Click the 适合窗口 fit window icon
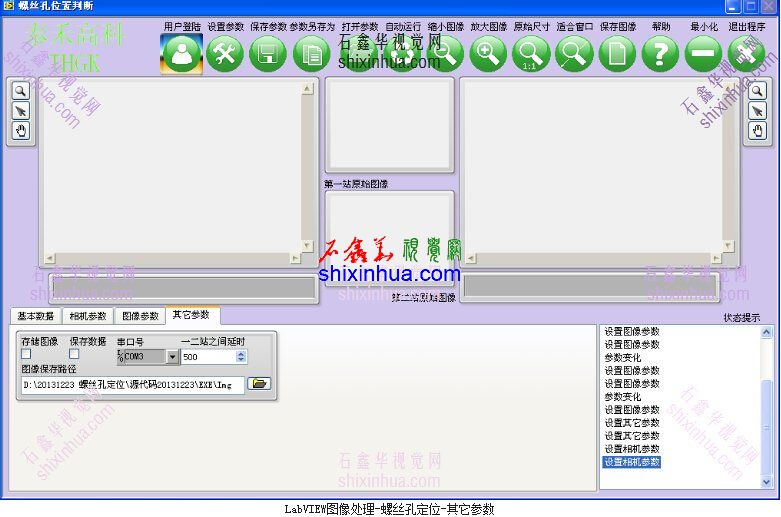 coord(574,54)
